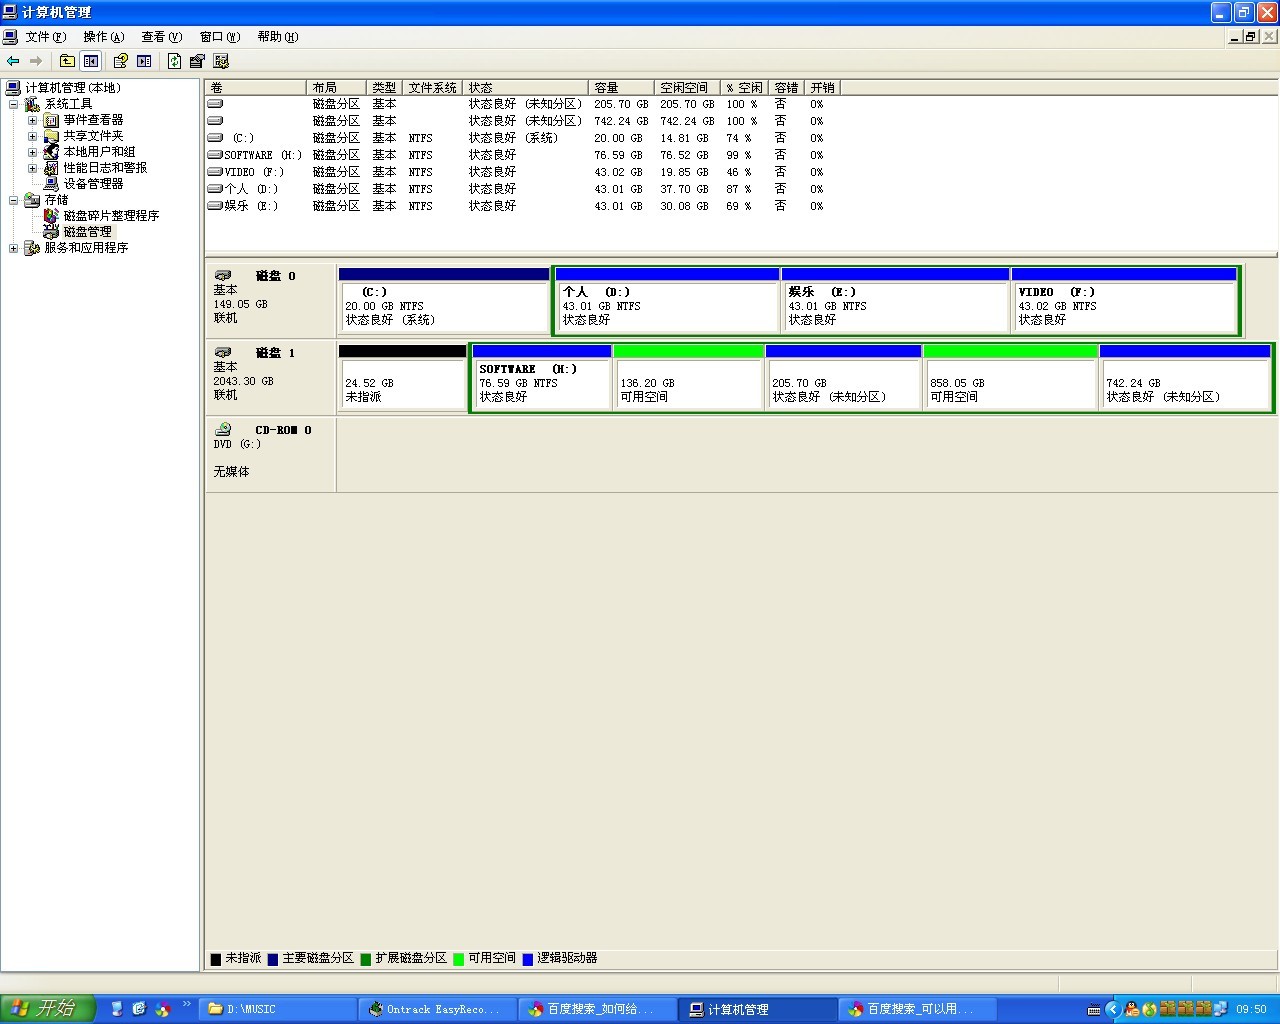Expand the 事件查看器 tree node

(x=32, y=120)
